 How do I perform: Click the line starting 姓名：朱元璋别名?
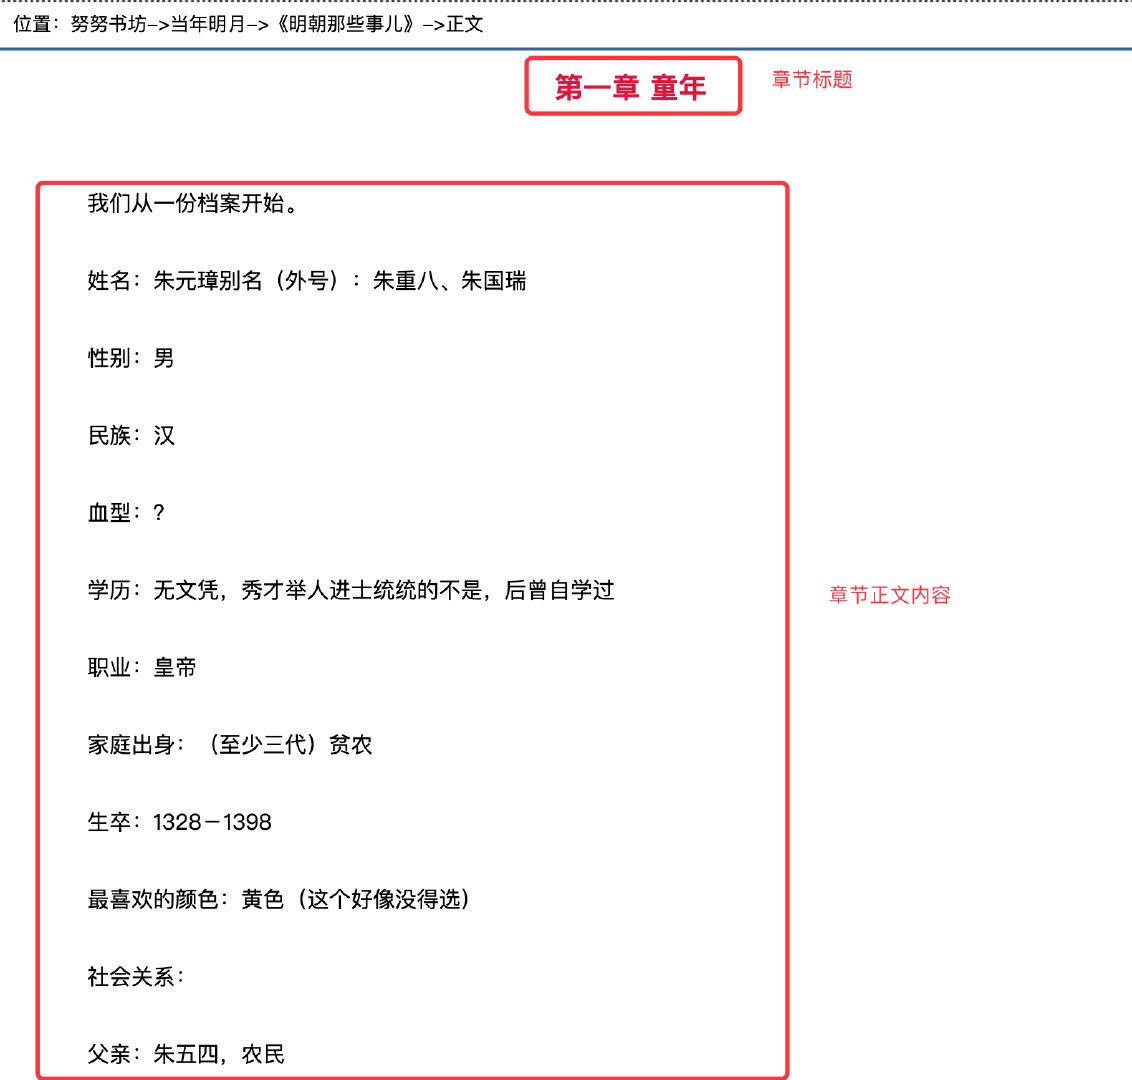(x=307, y=281)
